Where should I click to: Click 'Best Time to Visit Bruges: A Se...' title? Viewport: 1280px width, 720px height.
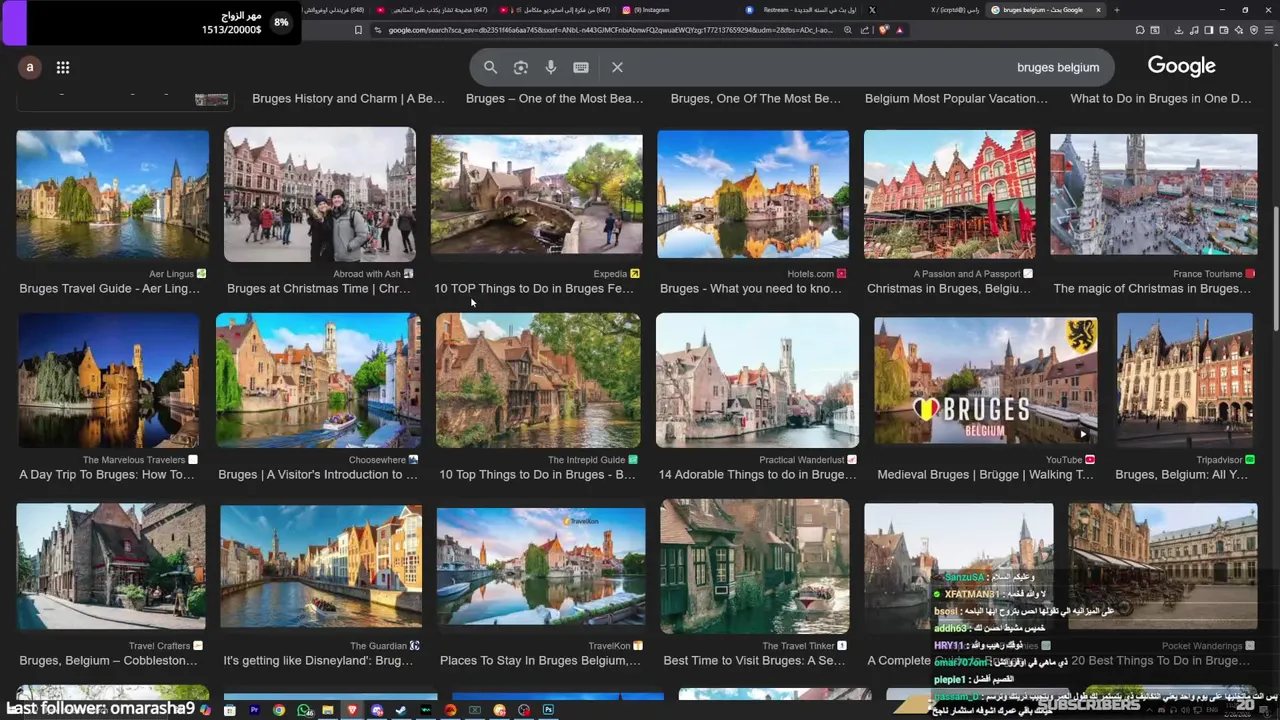[754, 661]
